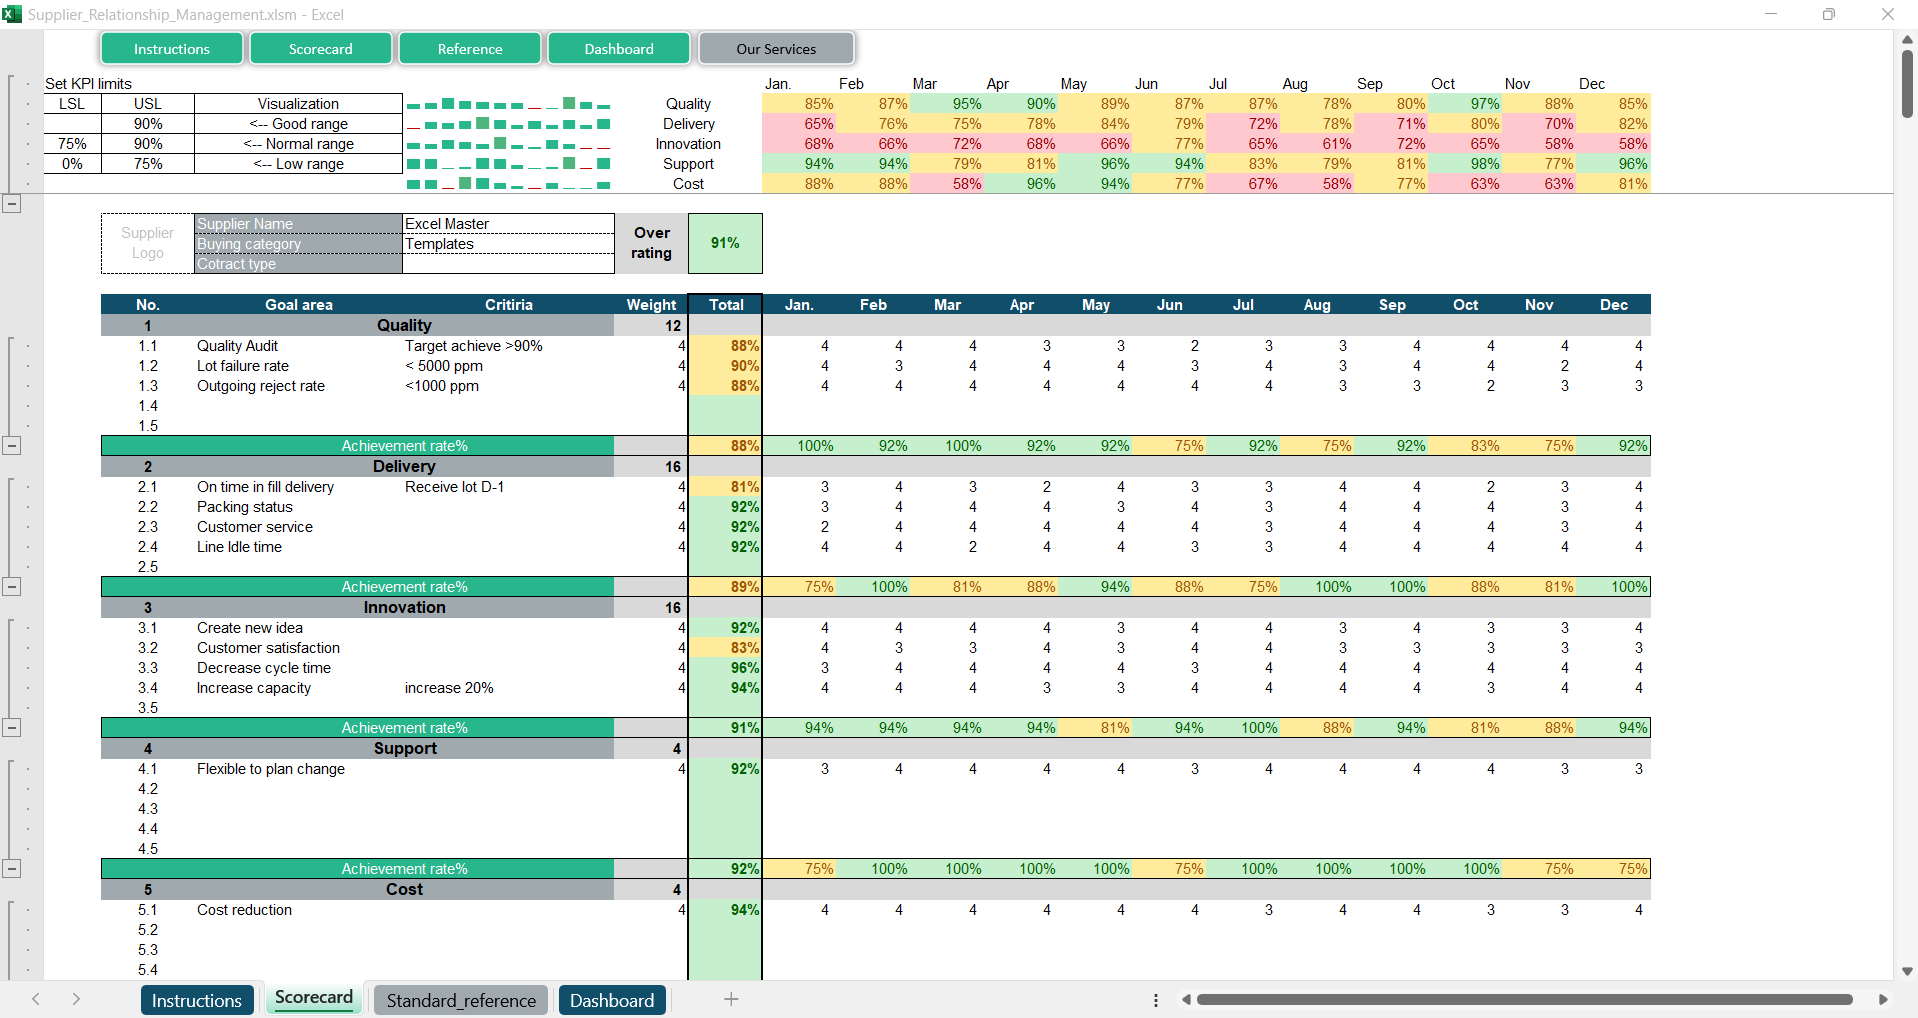
Task: Collapse the Innovation rows outline group
Action: click(x=12, y=728)
